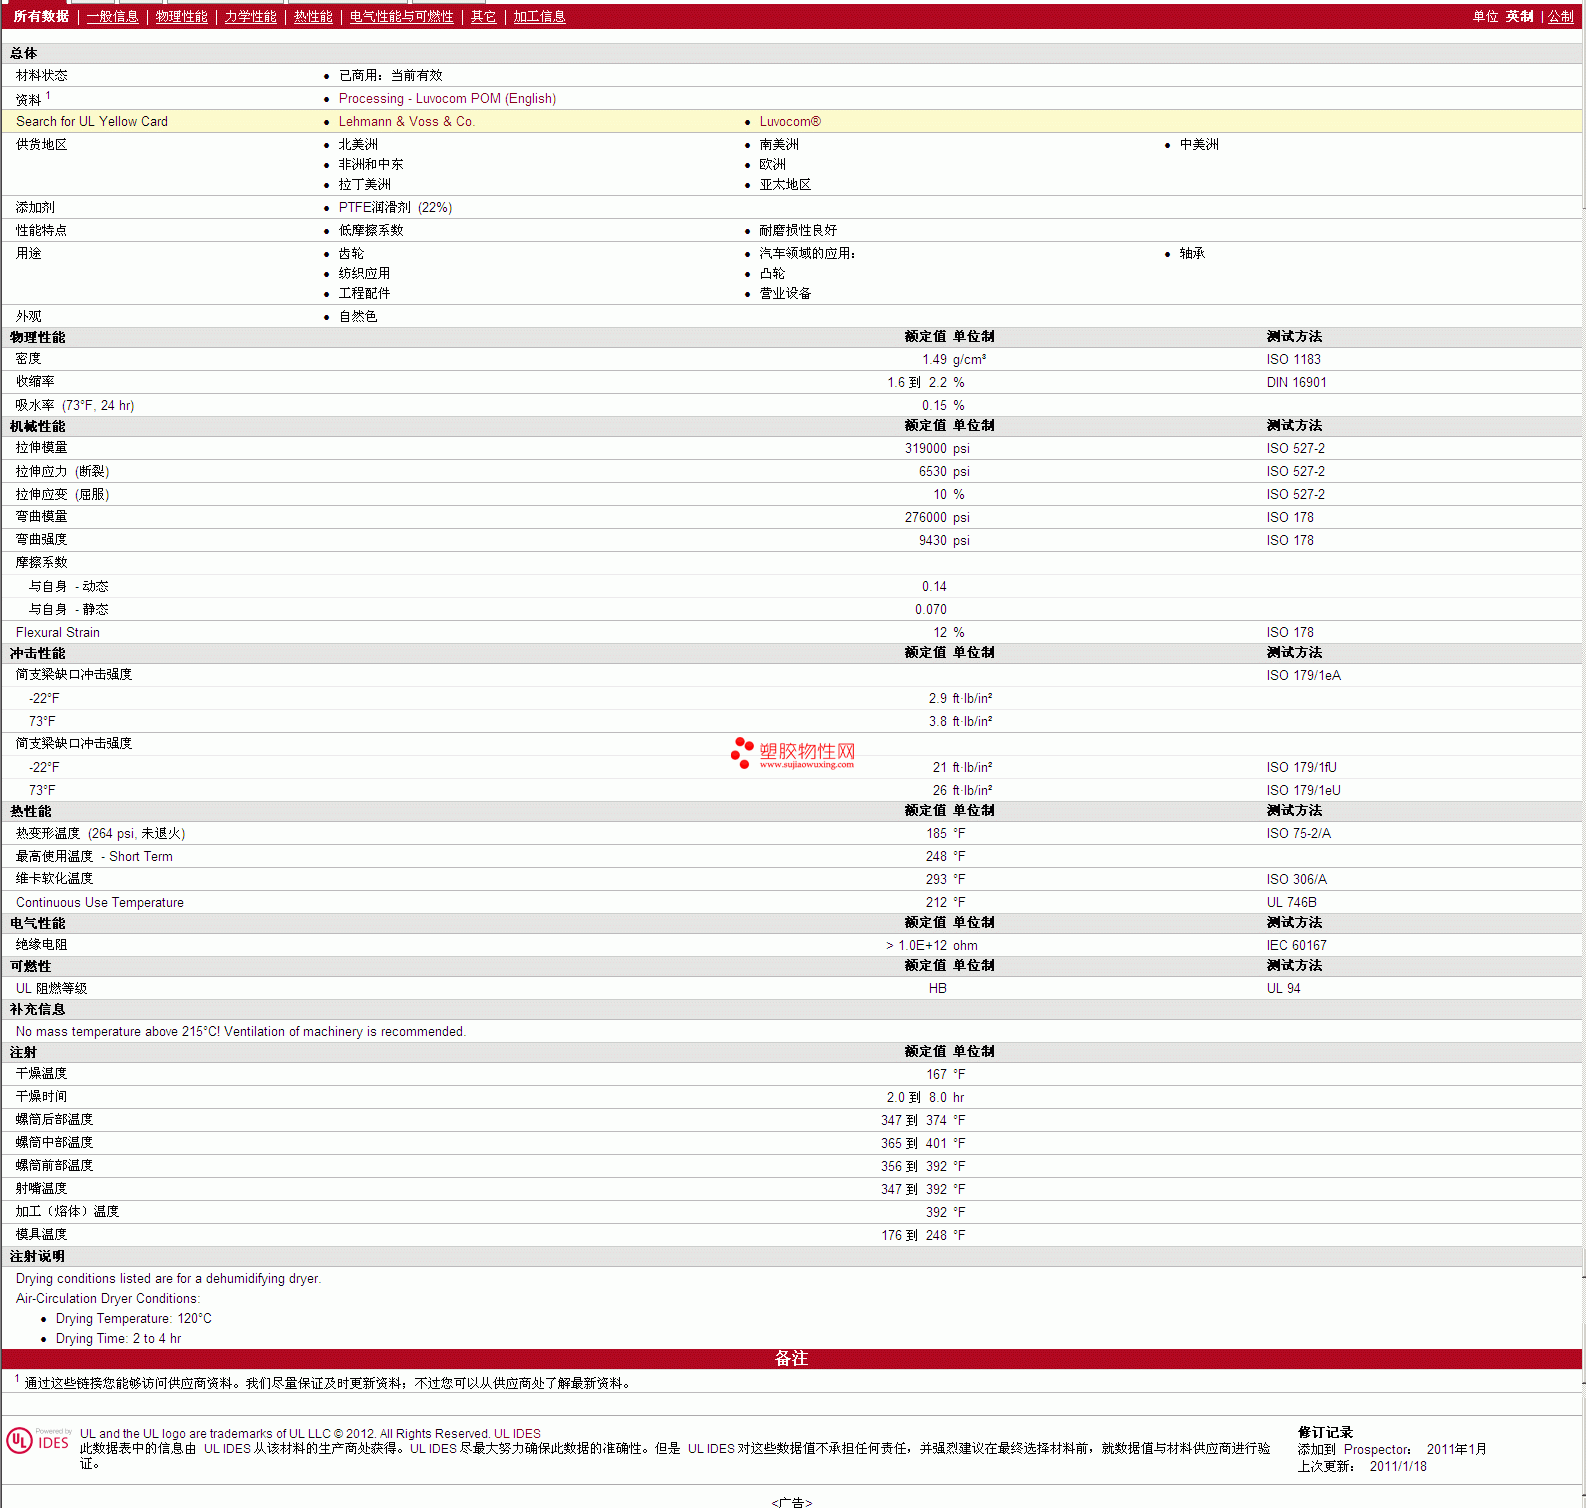Open Processing - Luvocom POM (English) link
The image size is (1586, 1508).
[447, 98]
